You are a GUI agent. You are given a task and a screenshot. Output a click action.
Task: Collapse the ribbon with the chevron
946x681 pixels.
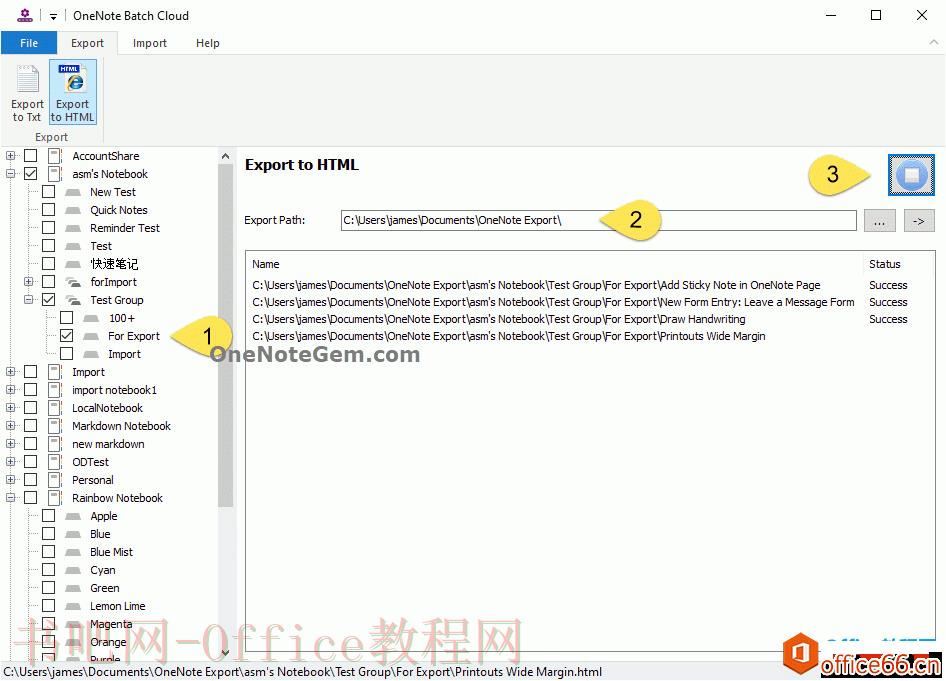[933, 42]
